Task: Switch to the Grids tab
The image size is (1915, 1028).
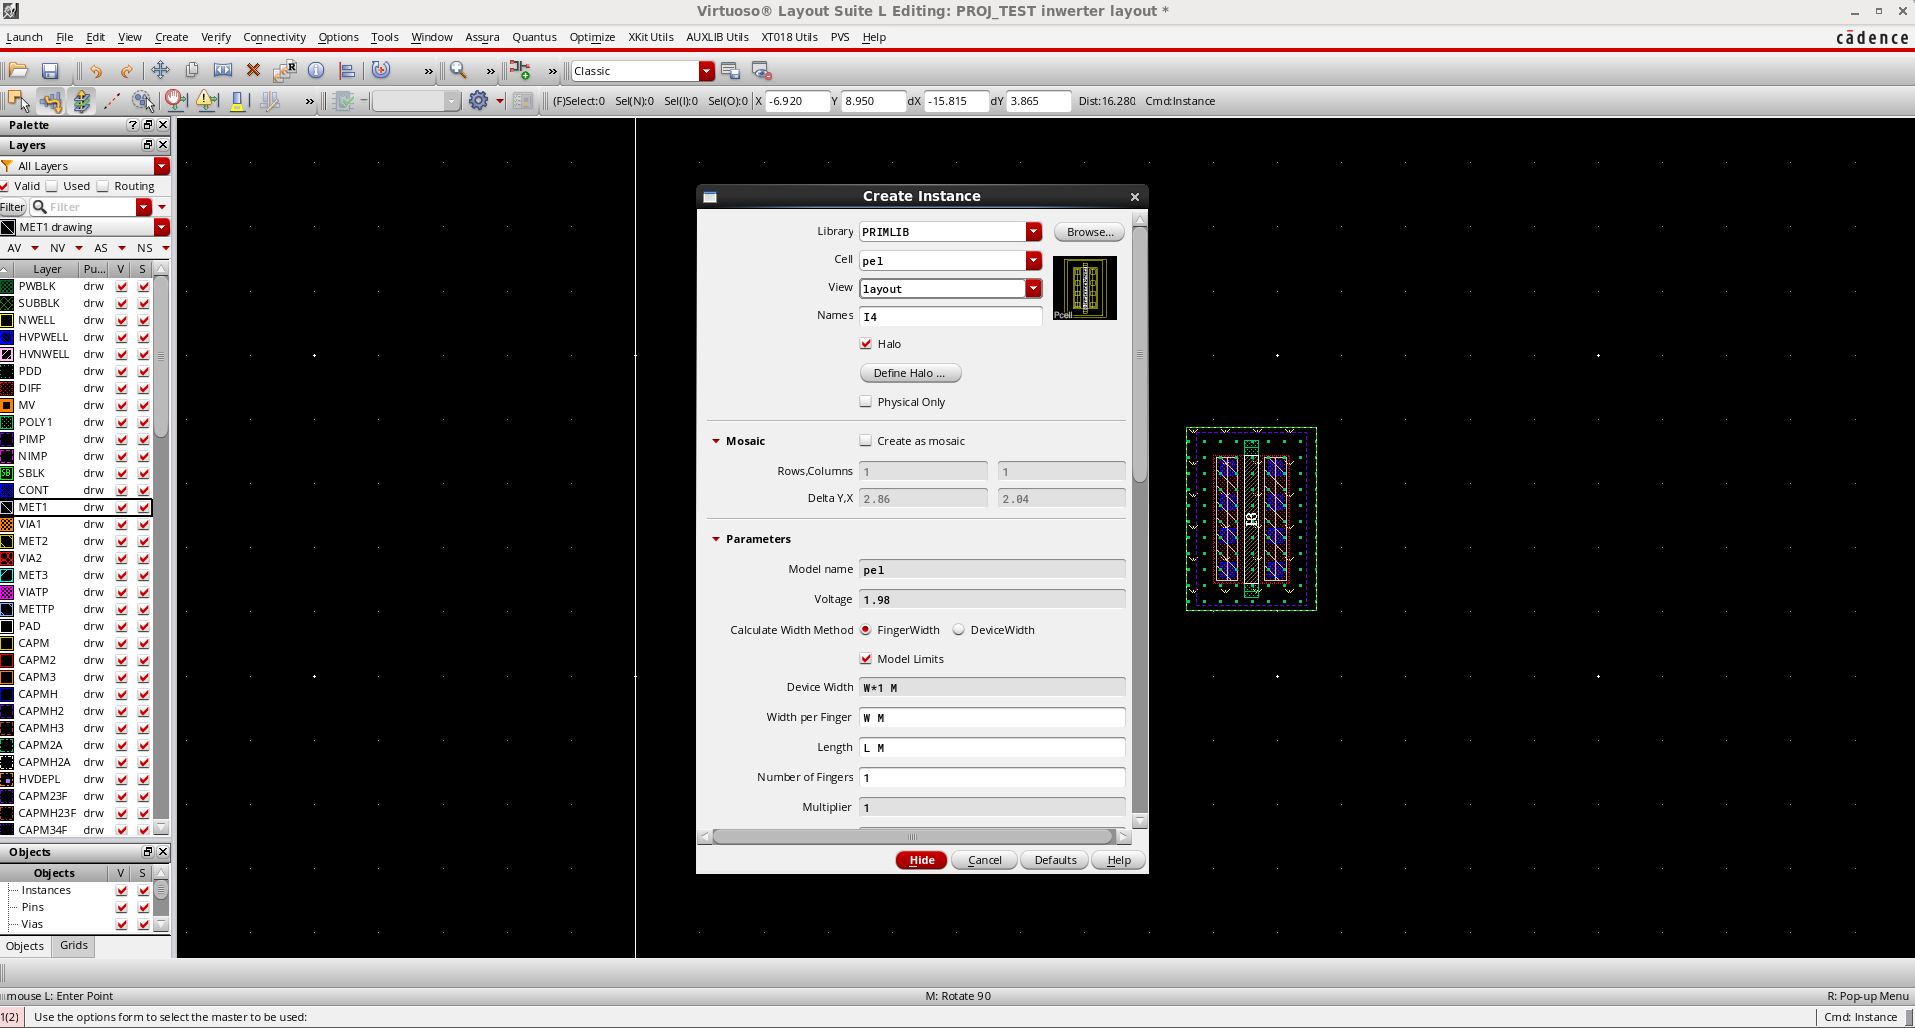Action: pos(74,946)
